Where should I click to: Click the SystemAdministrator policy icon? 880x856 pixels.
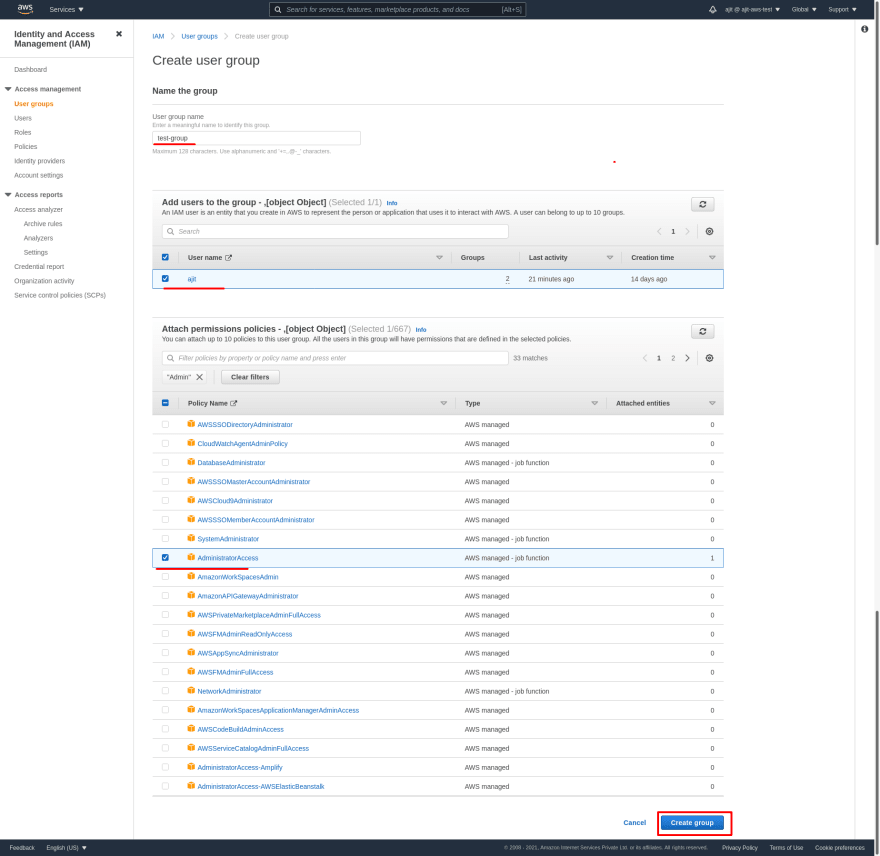191,538
